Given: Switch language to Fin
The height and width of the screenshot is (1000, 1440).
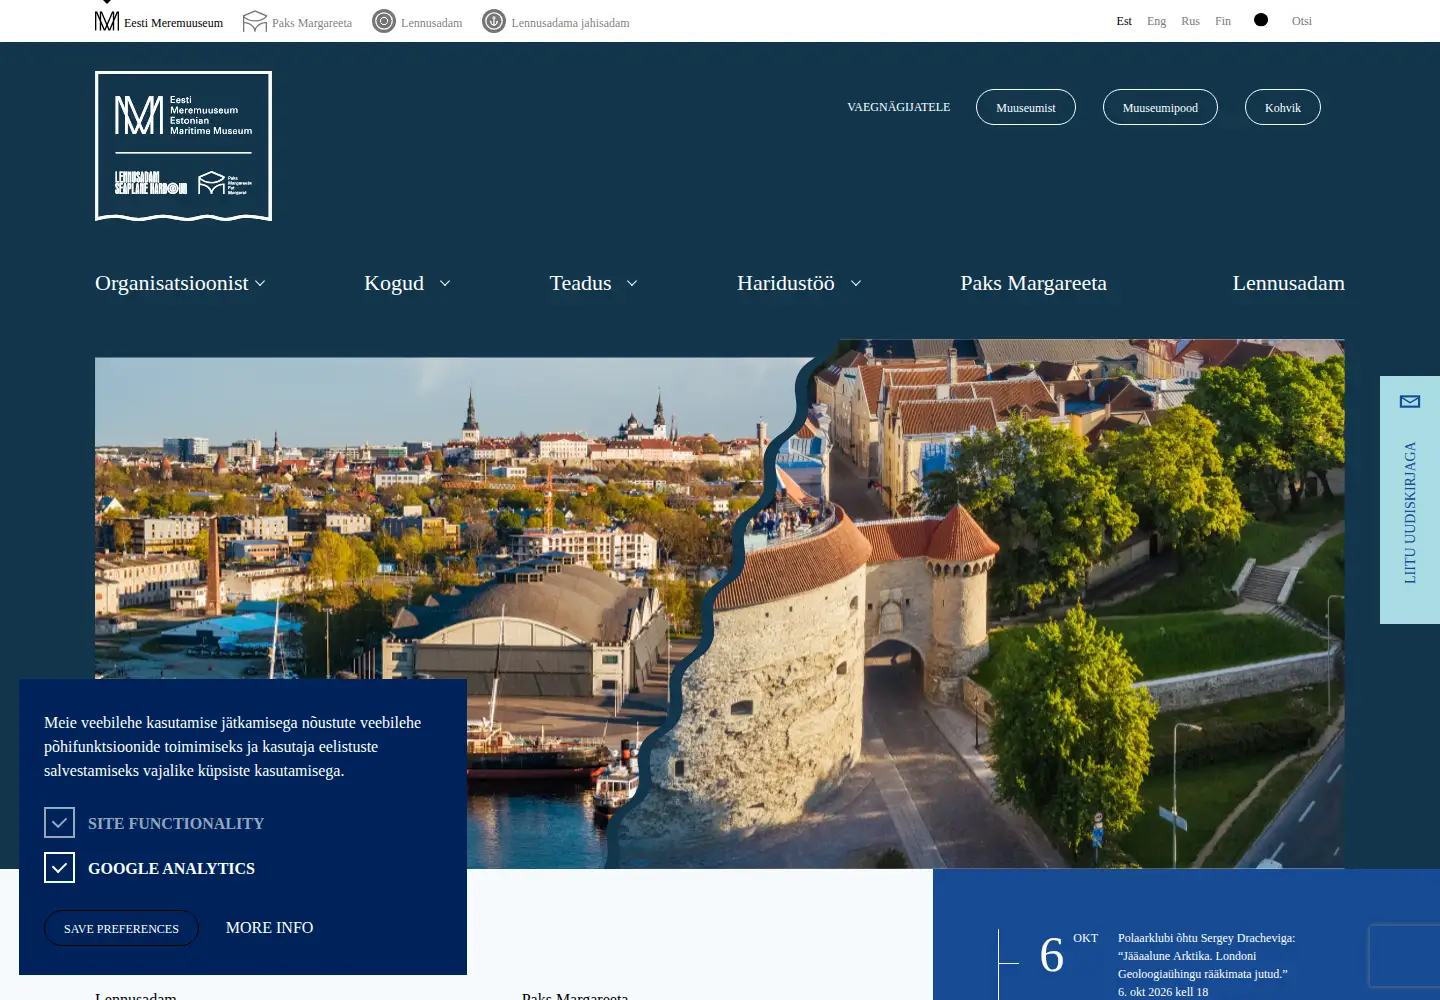Looking at the screenshot, I should click(1223, 21).
